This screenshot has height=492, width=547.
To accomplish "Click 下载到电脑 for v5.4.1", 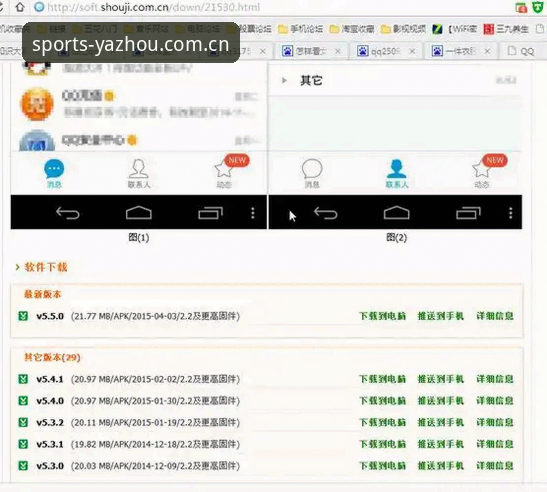I will tap(382, 379).
